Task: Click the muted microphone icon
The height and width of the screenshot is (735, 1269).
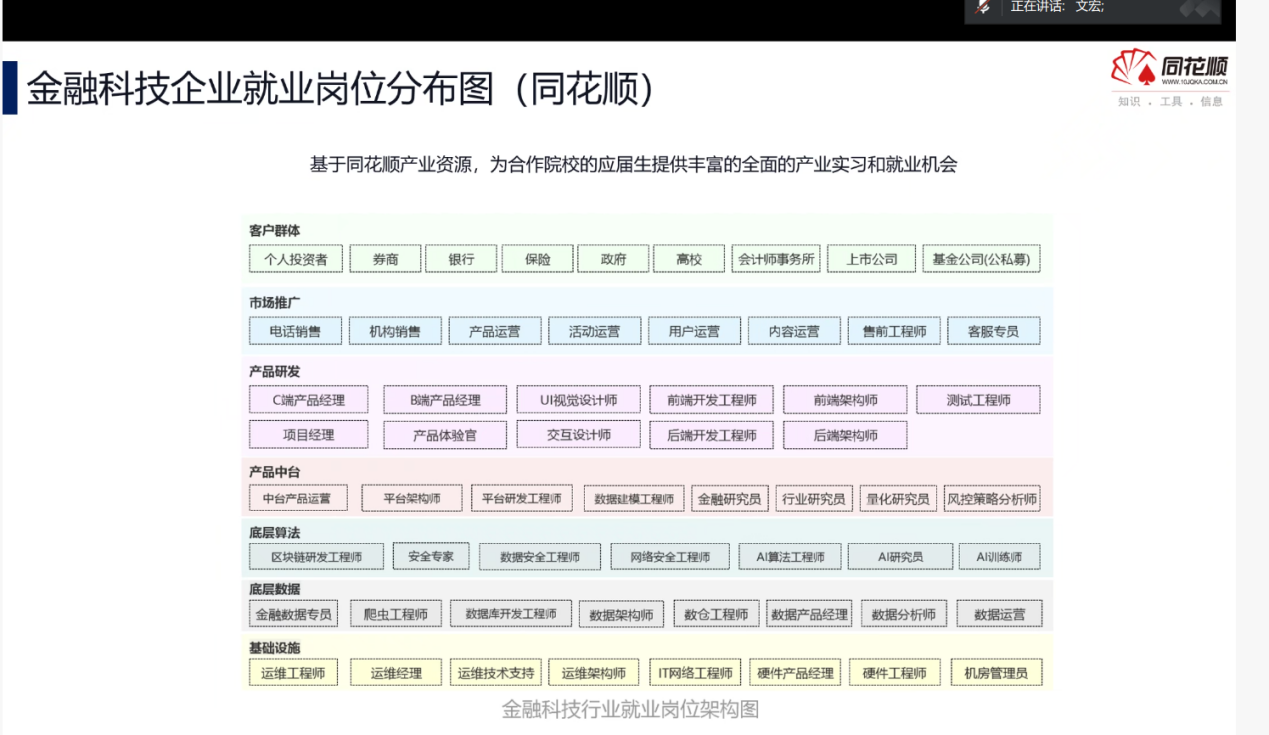Action: coord(983,8)
